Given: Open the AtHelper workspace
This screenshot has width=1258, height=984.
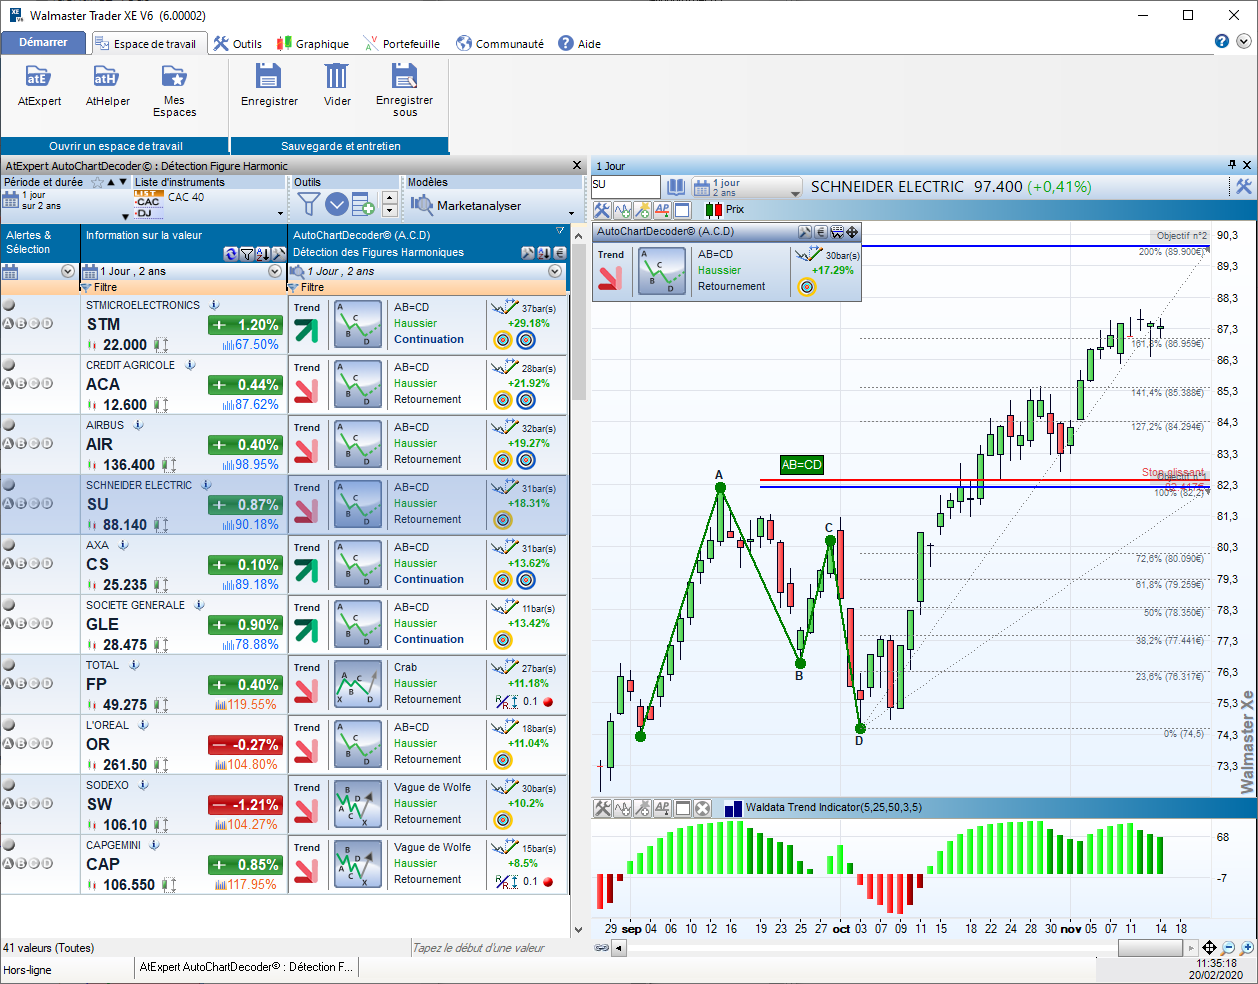Looking at the screenshot, I should pos(107,85).
